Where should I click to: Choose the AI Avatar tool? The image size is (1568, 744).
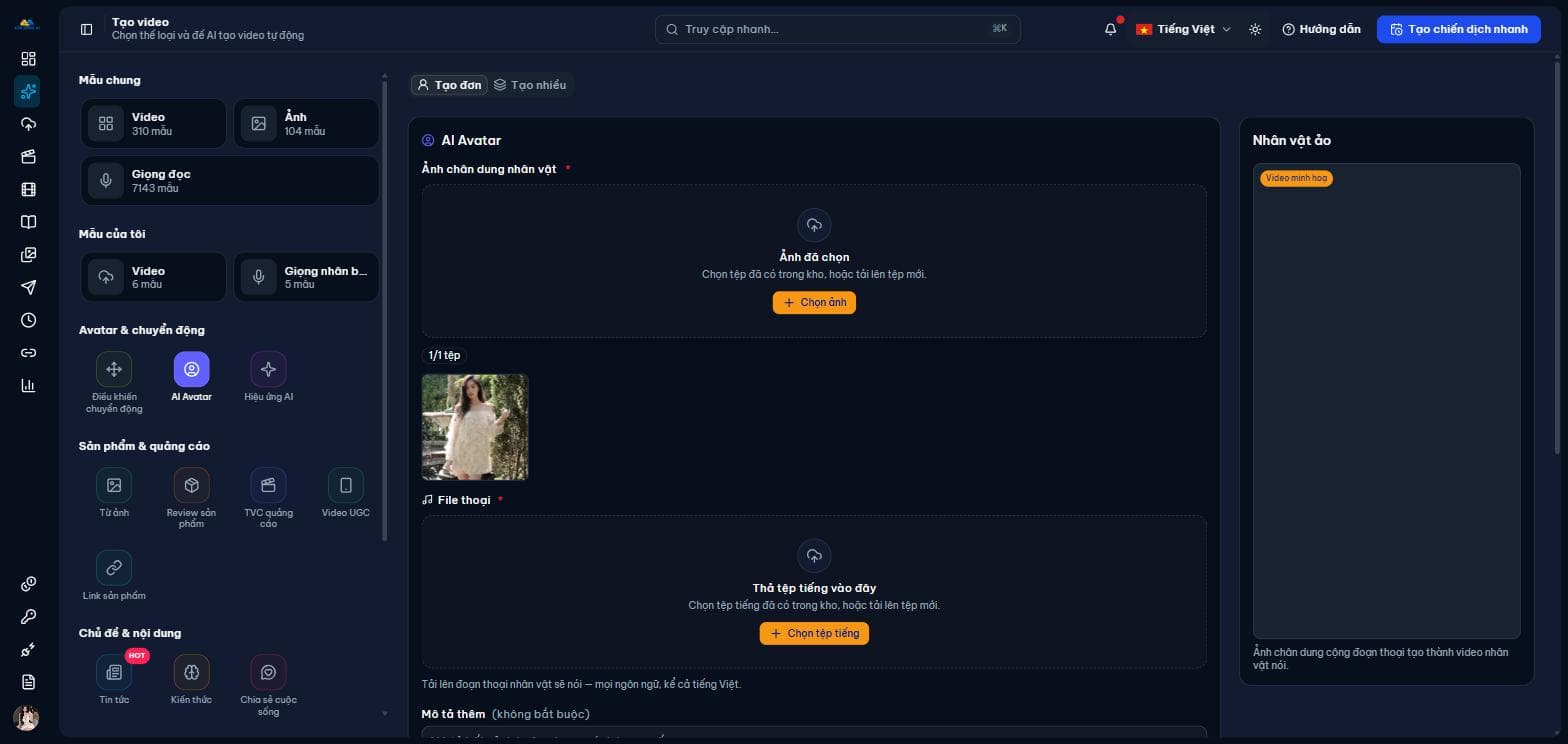click(191, 377)
